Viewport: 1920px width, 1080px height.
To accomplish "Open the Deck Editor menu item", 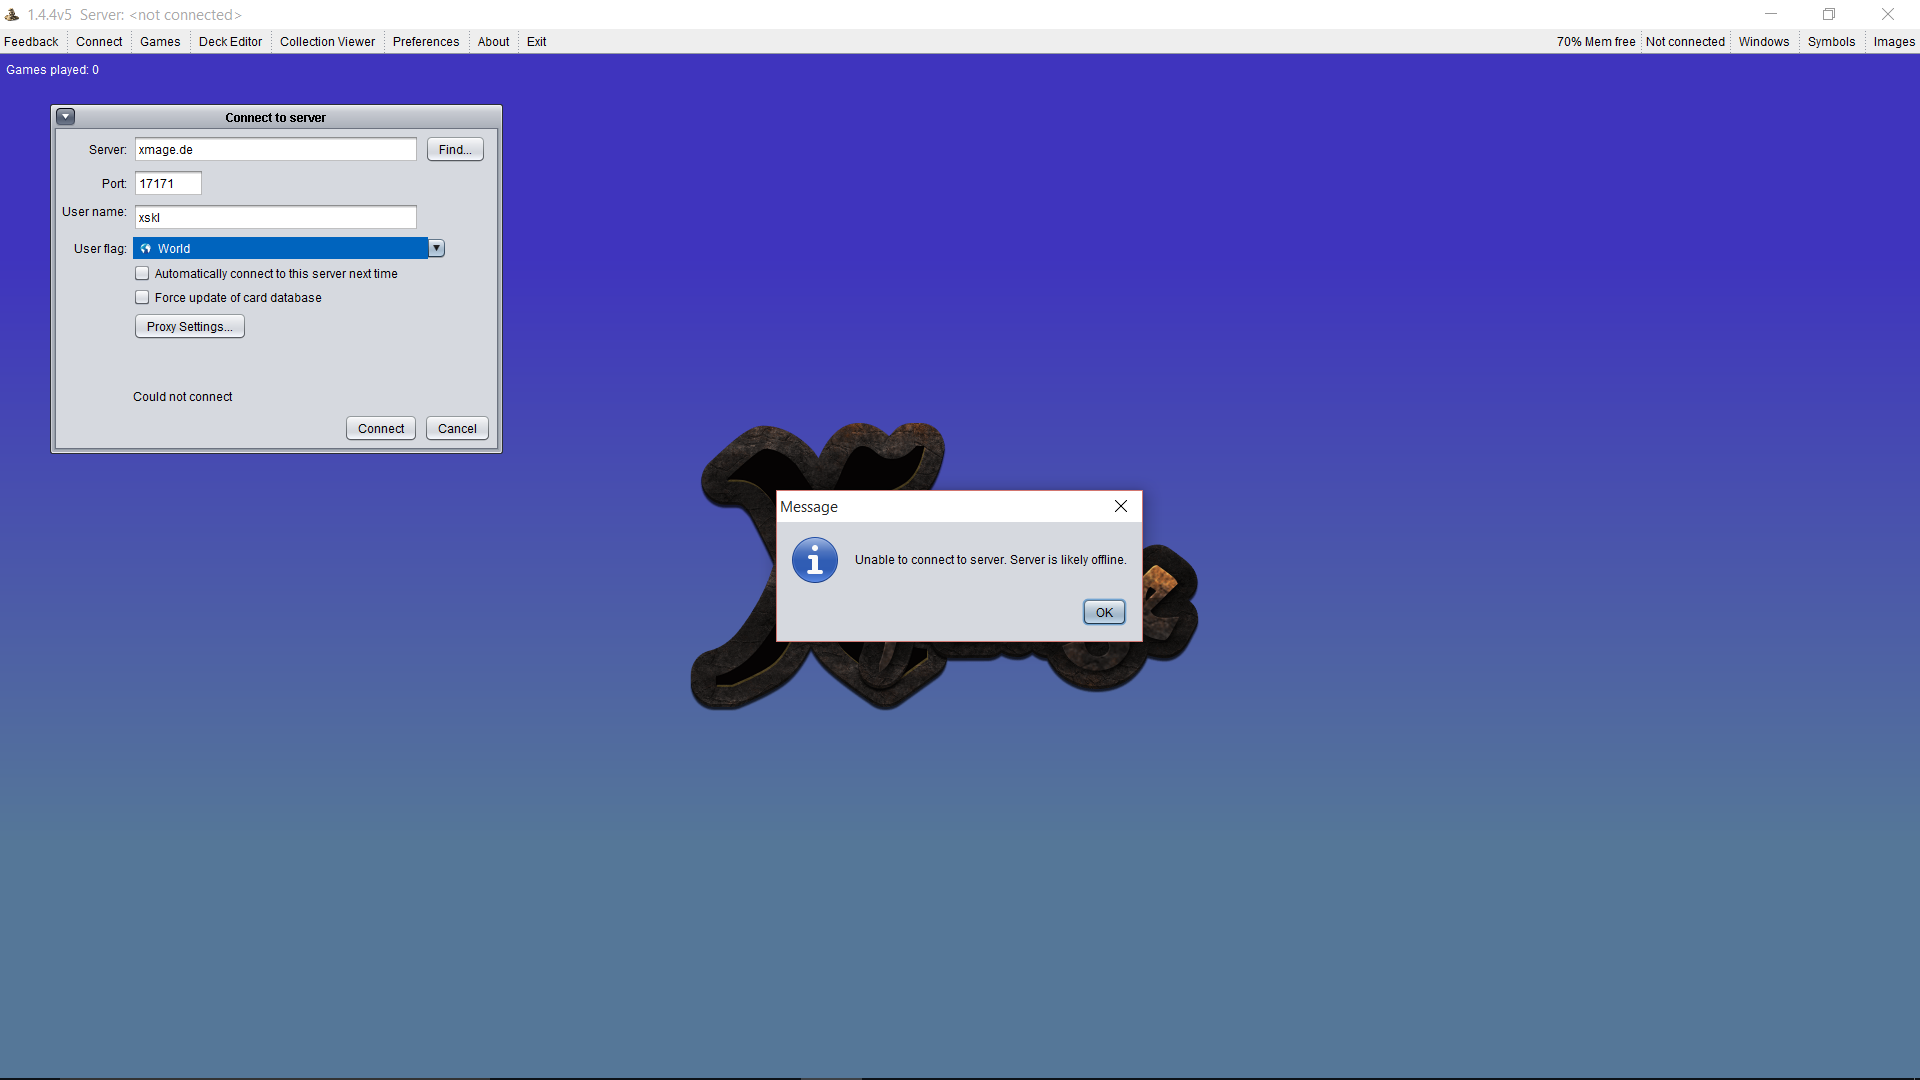I will pyautogui.click(x=230, y=42).
